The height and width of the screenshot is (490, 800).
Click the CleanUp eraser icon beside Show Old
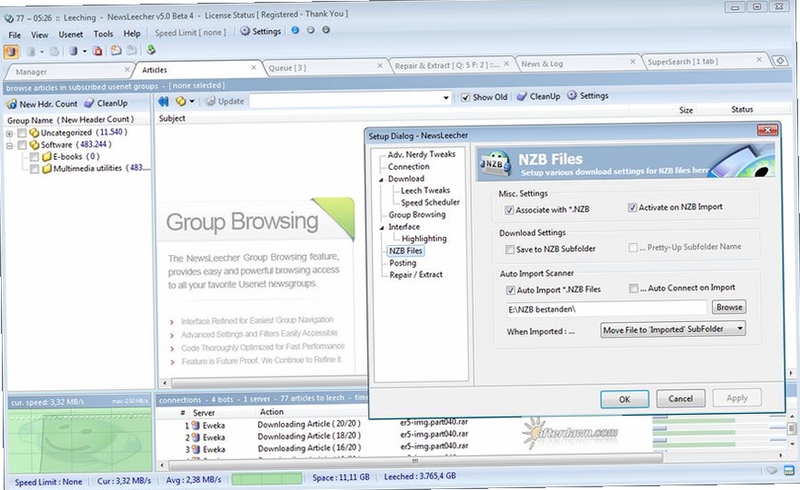tap(521, 96)
